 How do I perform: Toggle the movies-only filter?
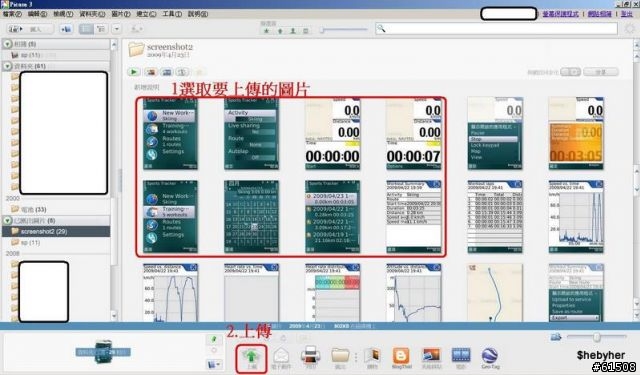[x=305, y=31]
